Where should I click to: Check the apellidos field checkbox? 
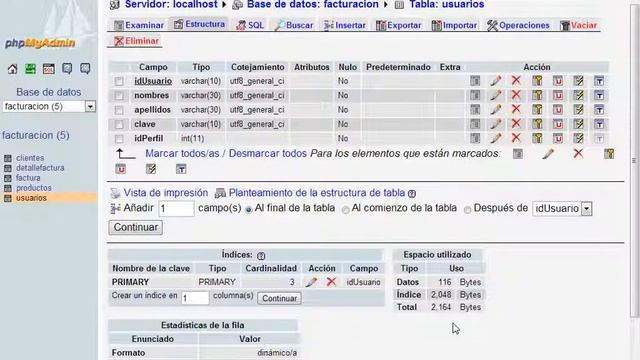(x=119, y=110)
